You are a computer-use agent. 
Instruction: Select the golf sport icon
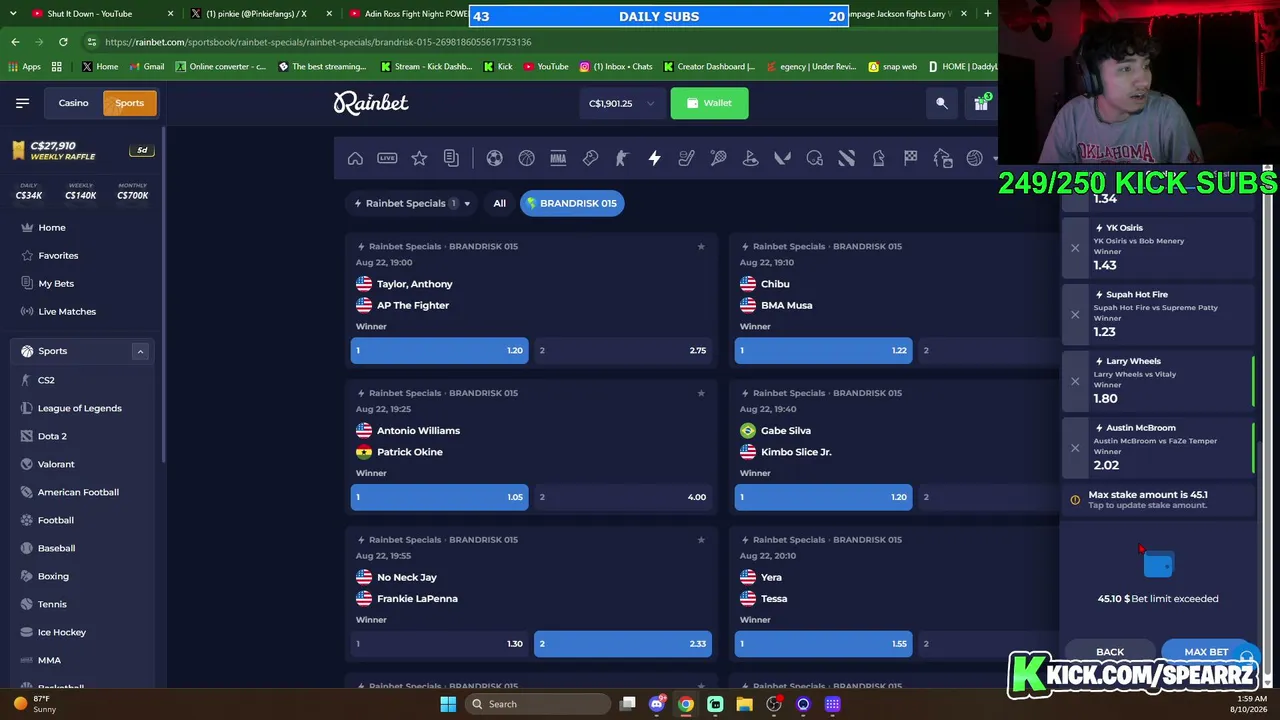click(x=750, y=158)
